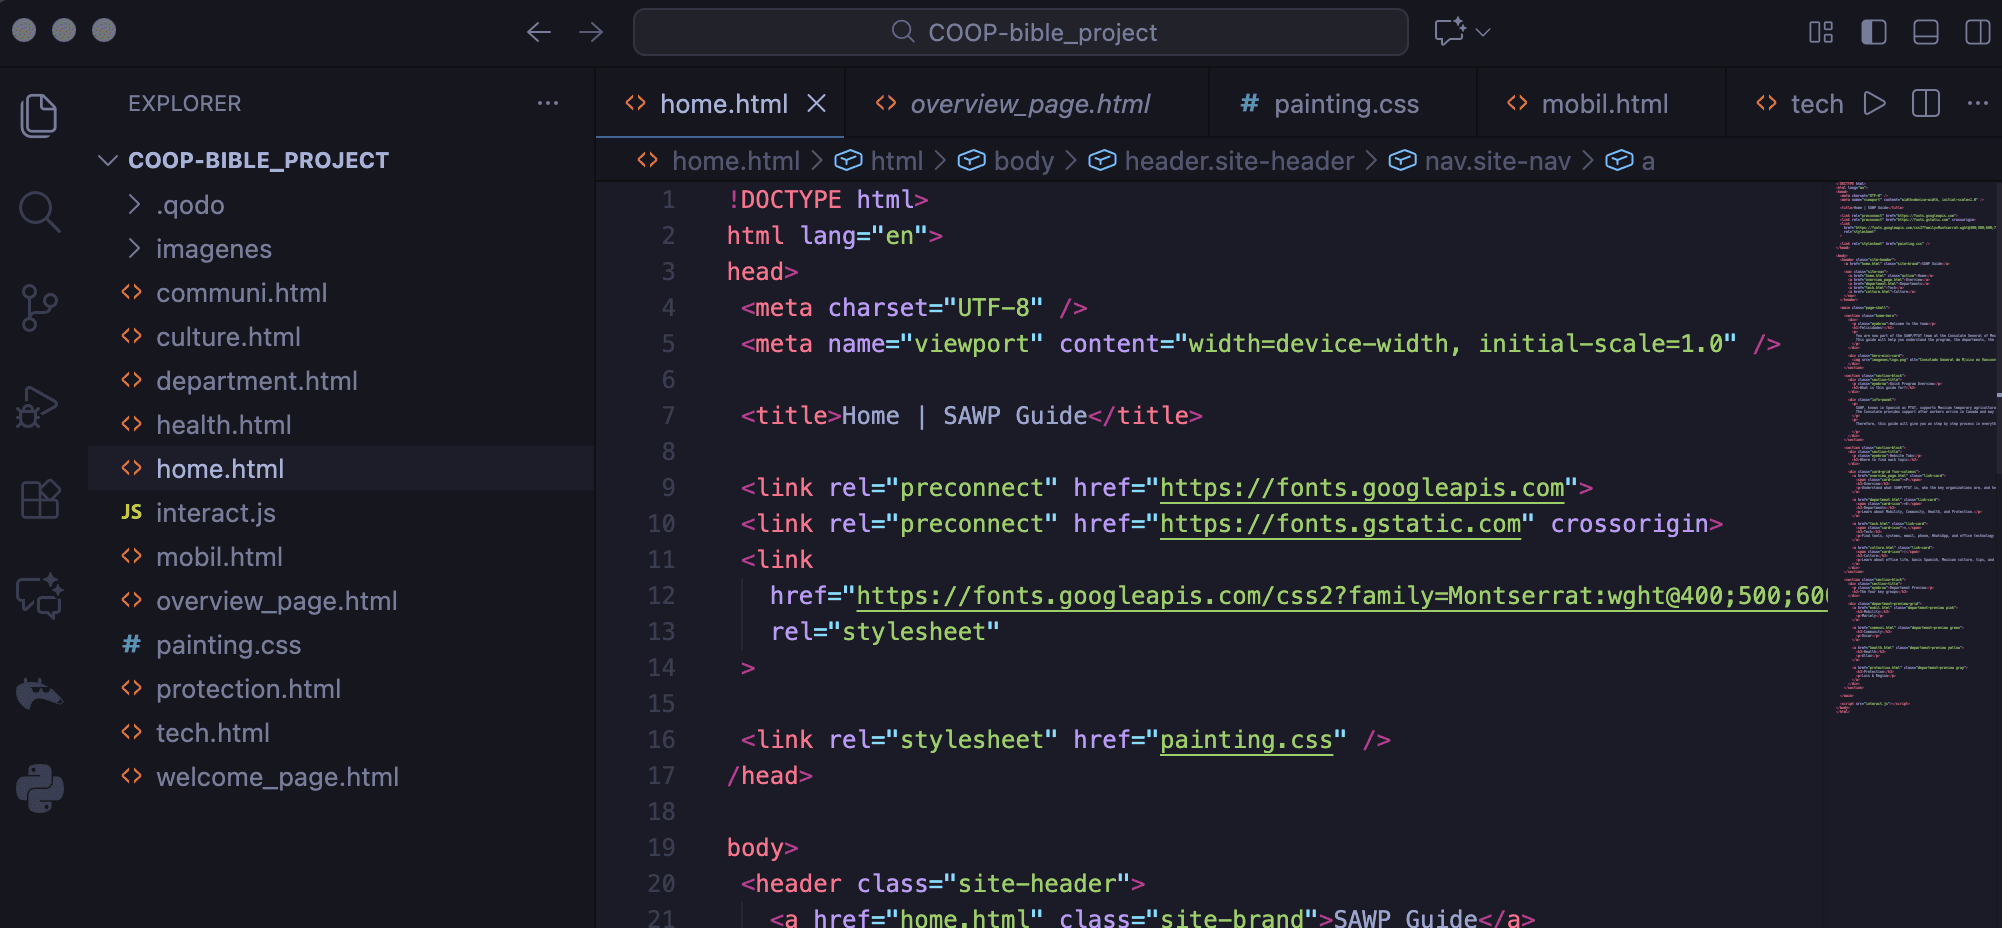This screenshot has height=928, width=2002.
Task: Click the header.site-header breadcrumb
Action: (1222, 161)
